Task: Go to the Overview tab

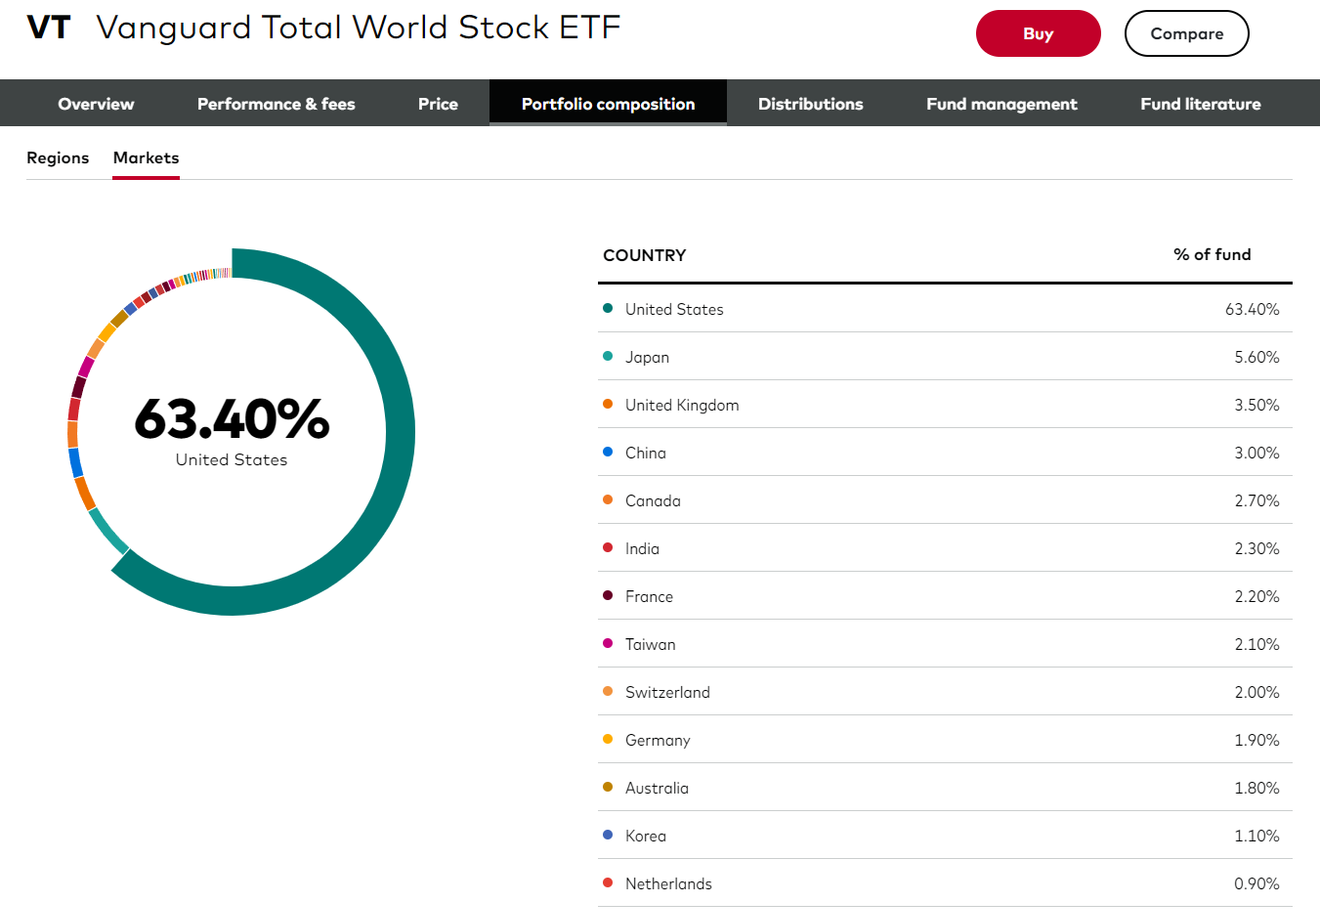Action: coord(96,103)
